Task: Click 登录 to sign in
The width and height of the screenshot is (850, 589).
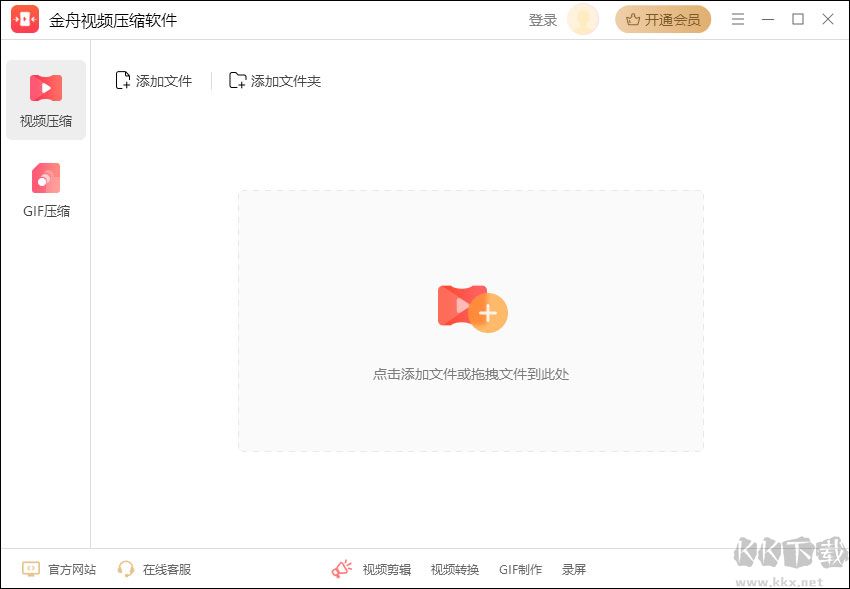Action: [541, 19]
